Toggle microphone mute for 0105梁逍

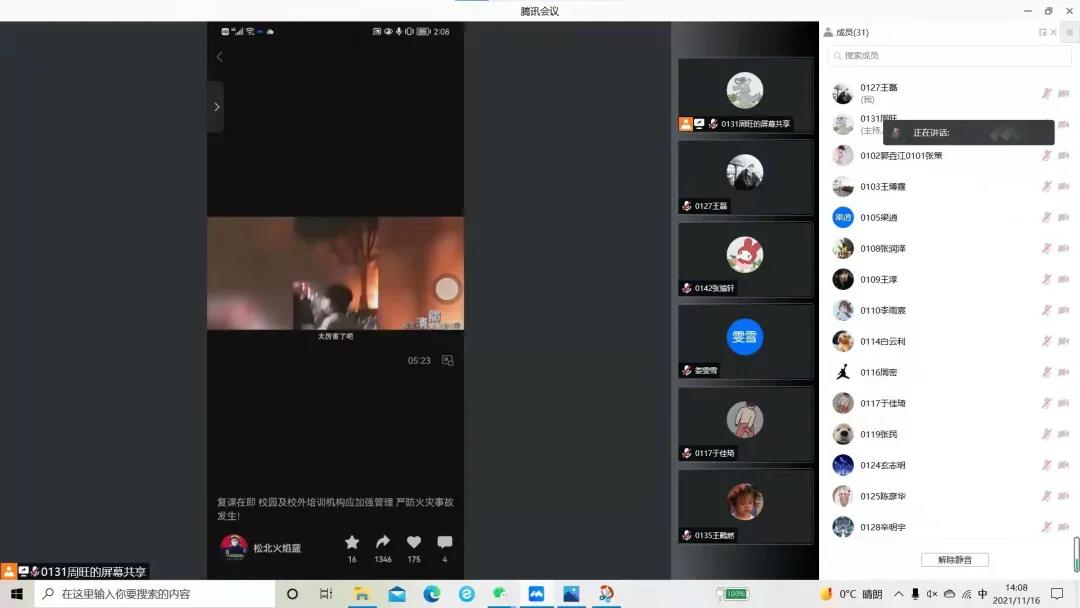1046,218
